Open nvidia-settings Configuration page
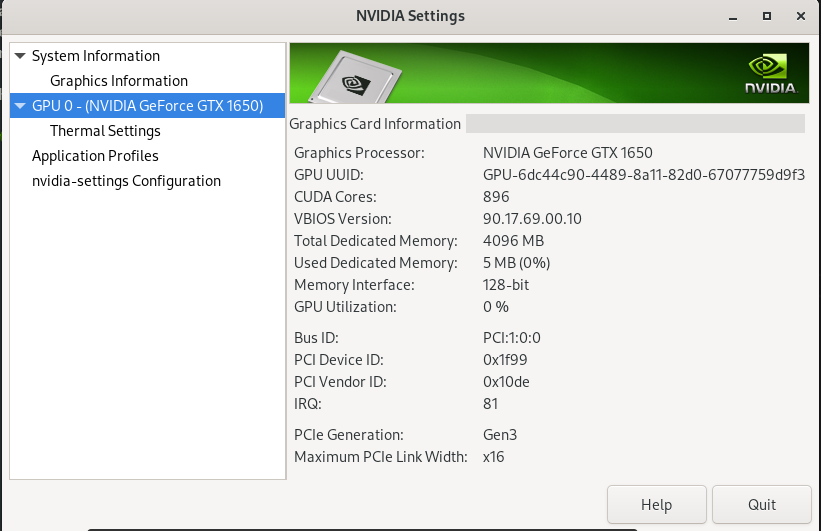 [126, 181]
